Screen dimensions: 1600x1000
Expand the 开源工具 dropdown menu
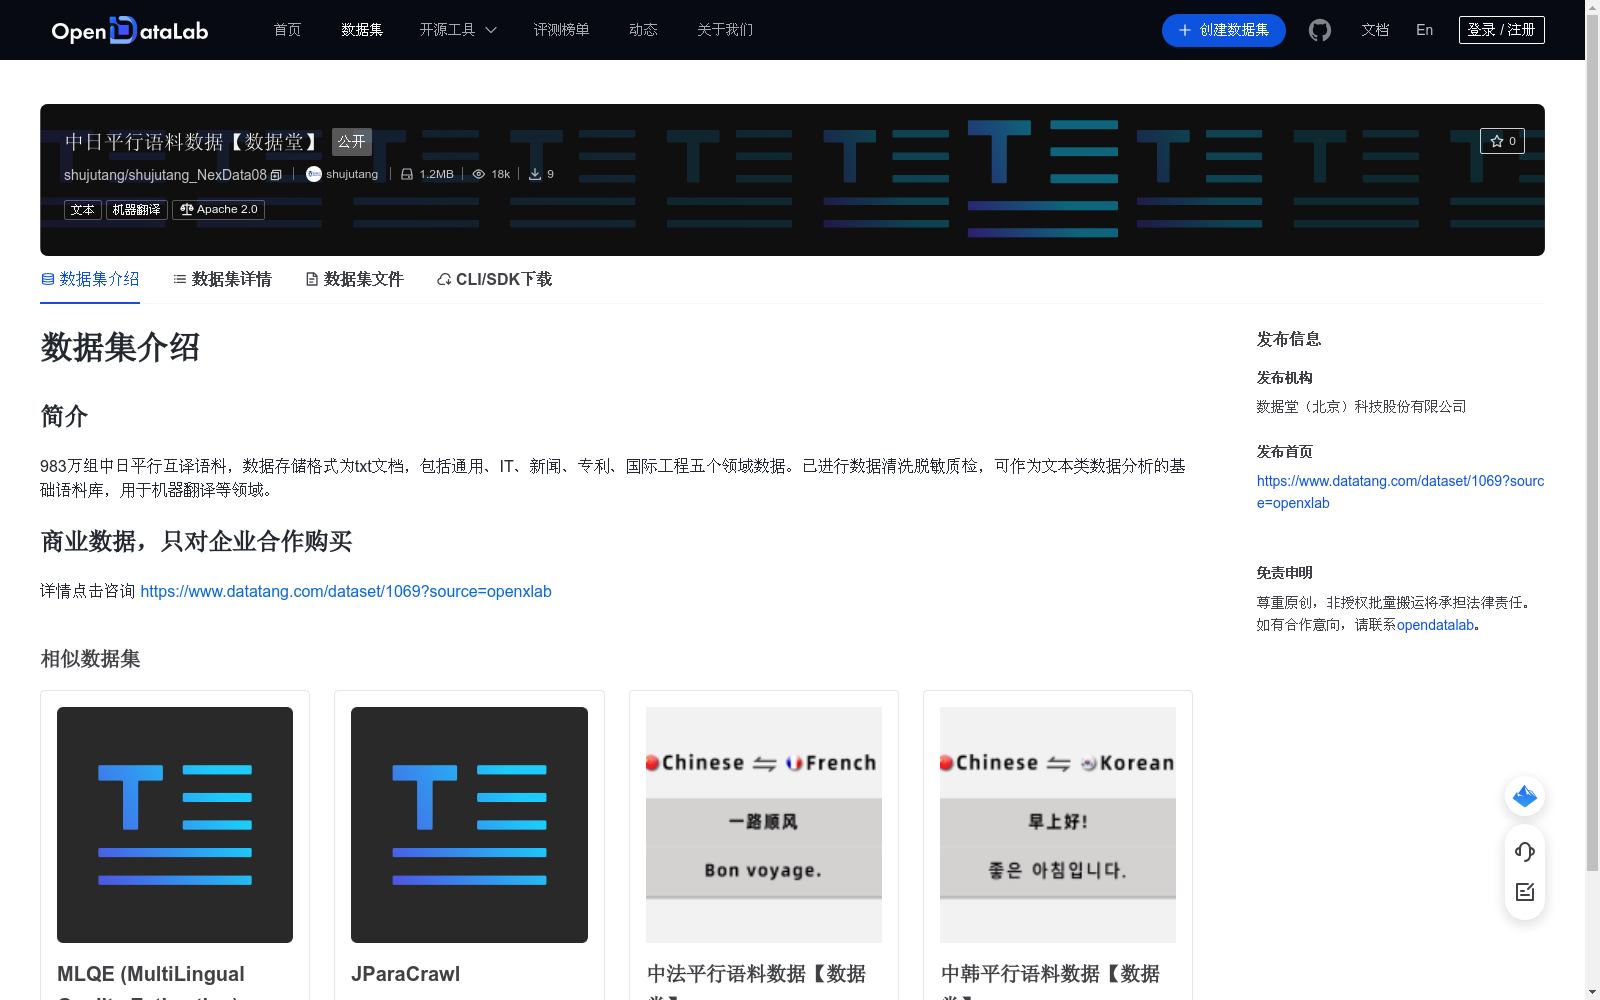click(458, 30)
